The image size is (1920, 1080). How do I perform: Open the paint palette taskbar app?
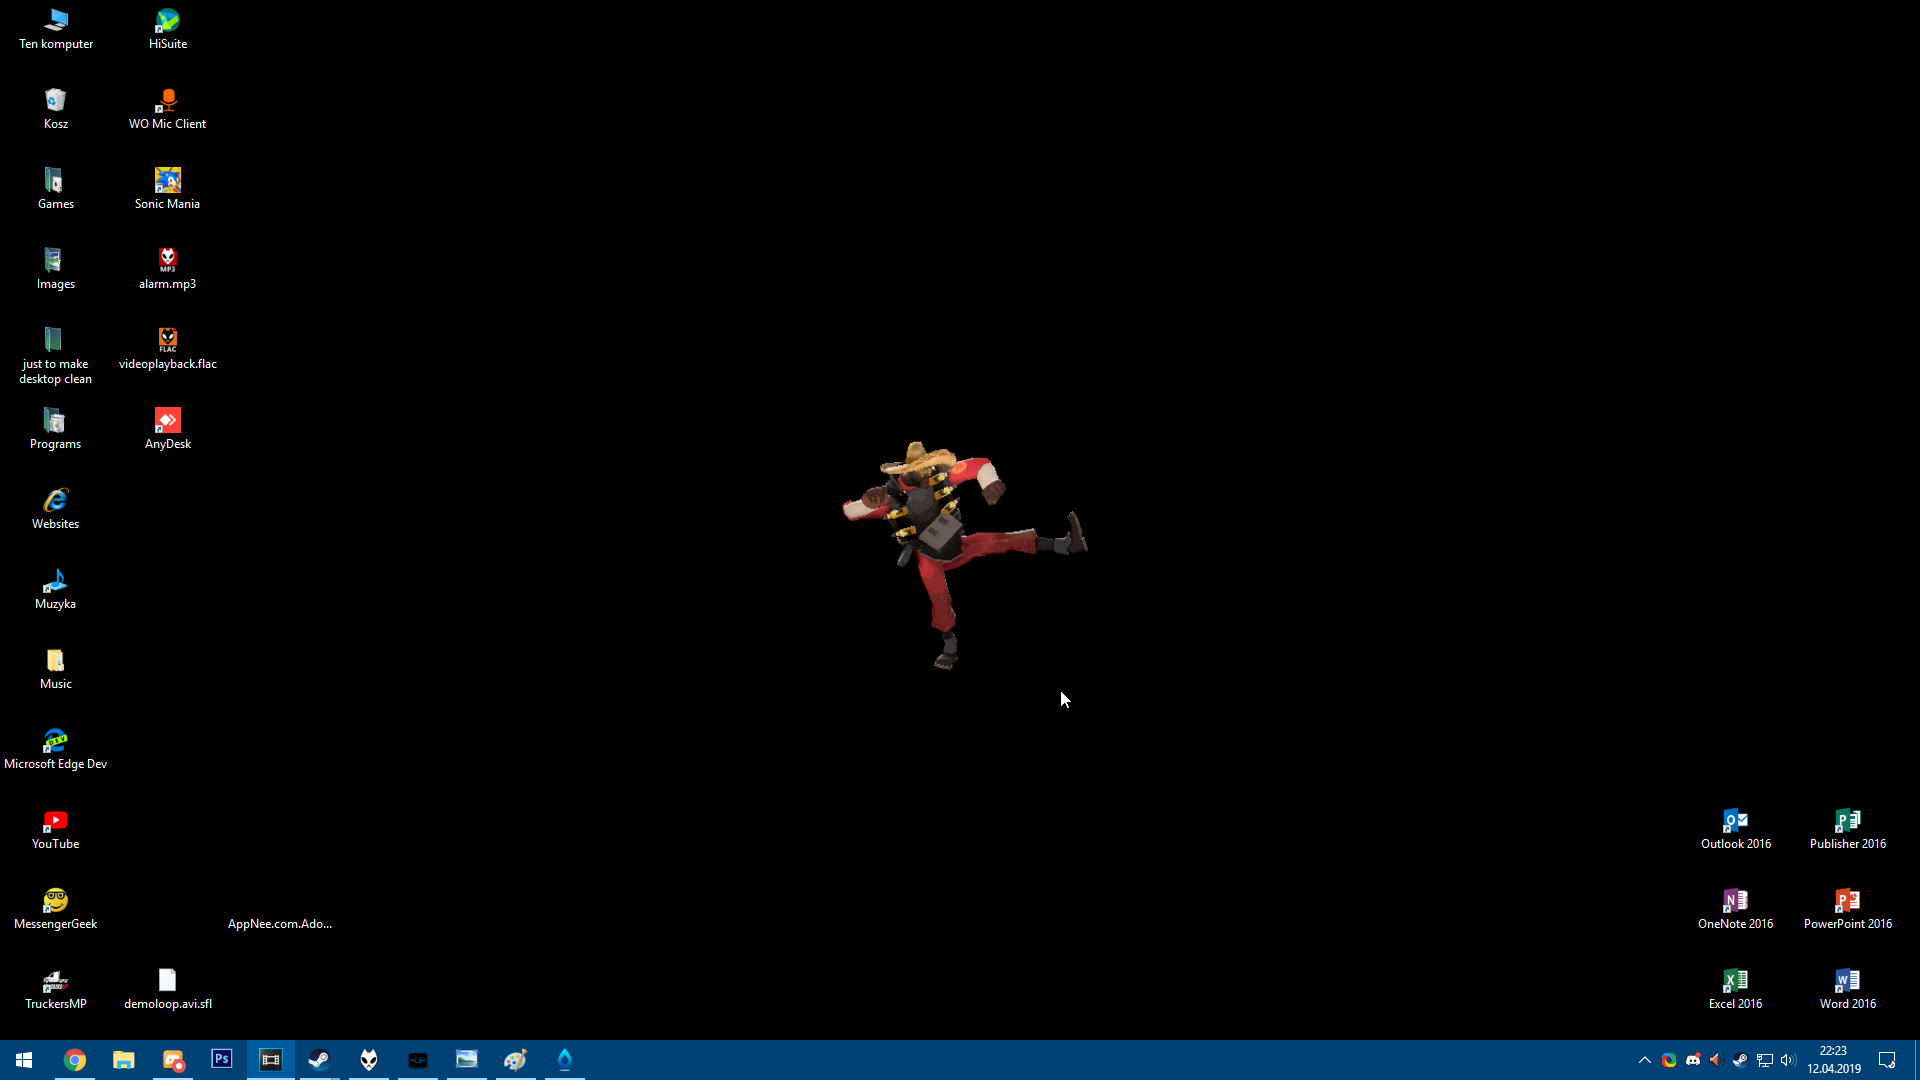coord(516,1060)
